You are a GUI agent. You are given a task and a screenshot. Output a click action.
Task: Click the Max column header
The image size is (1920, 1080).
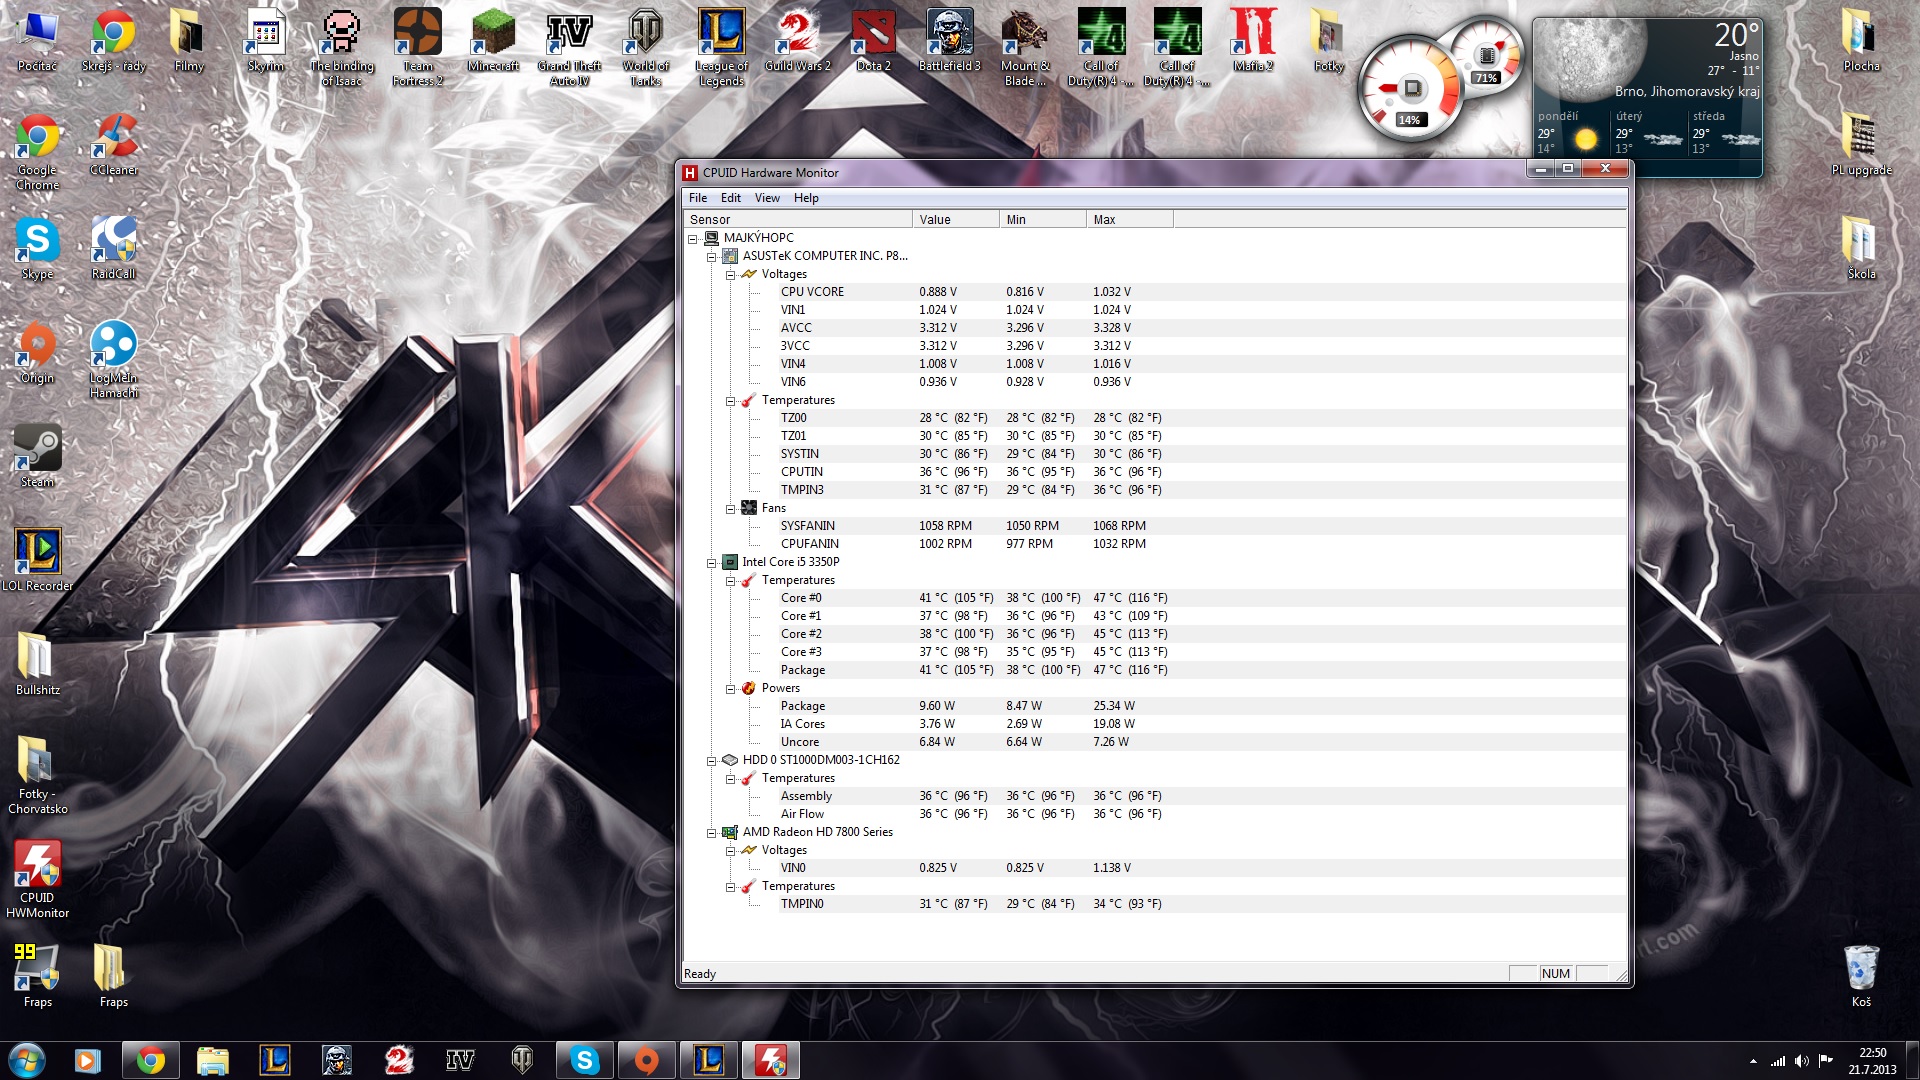point(1130,220)
